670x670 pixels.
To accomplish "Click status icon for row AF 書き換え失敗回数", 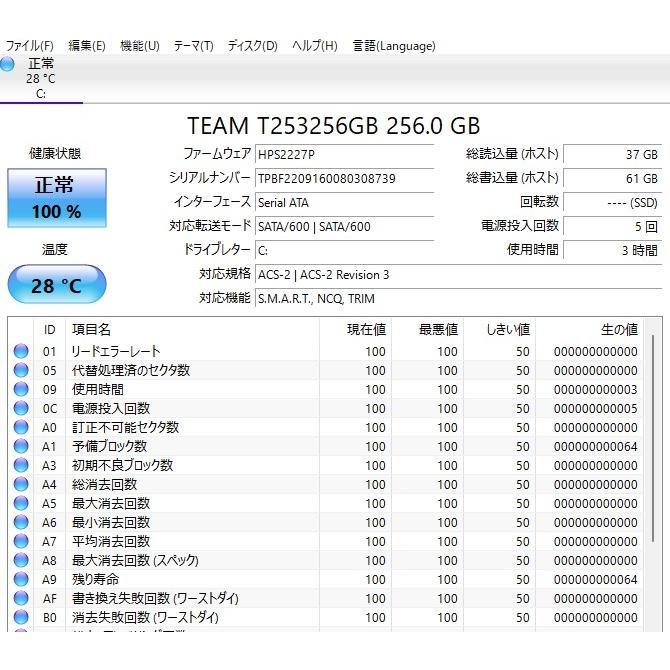I will [21, 598].
